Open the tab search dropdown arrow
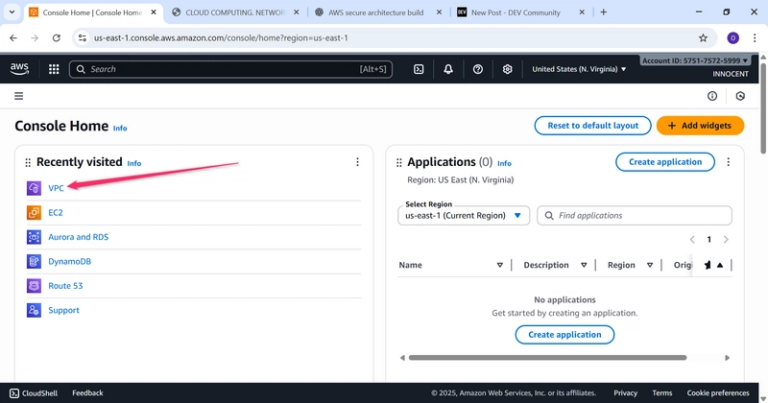The height and width of the screenshot is (403, 768). point(12,12)
